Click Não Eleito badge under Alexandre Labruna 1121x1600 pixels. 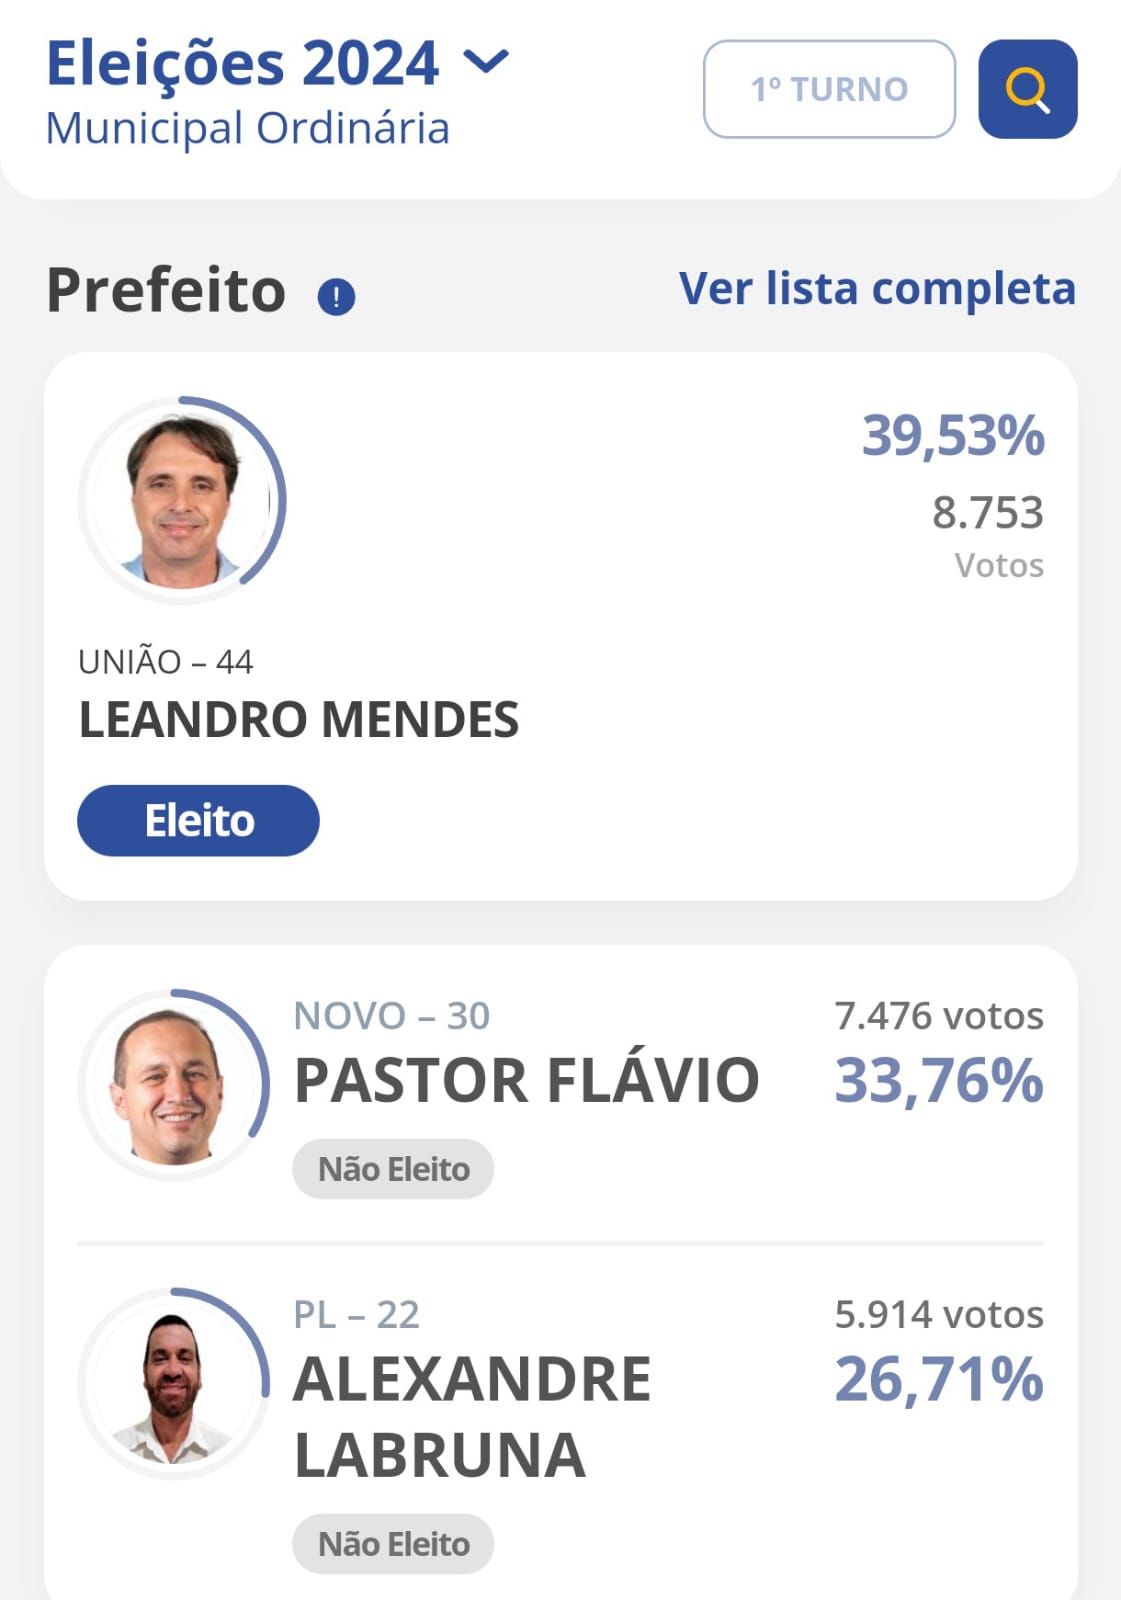click(x=393, y=1544)
